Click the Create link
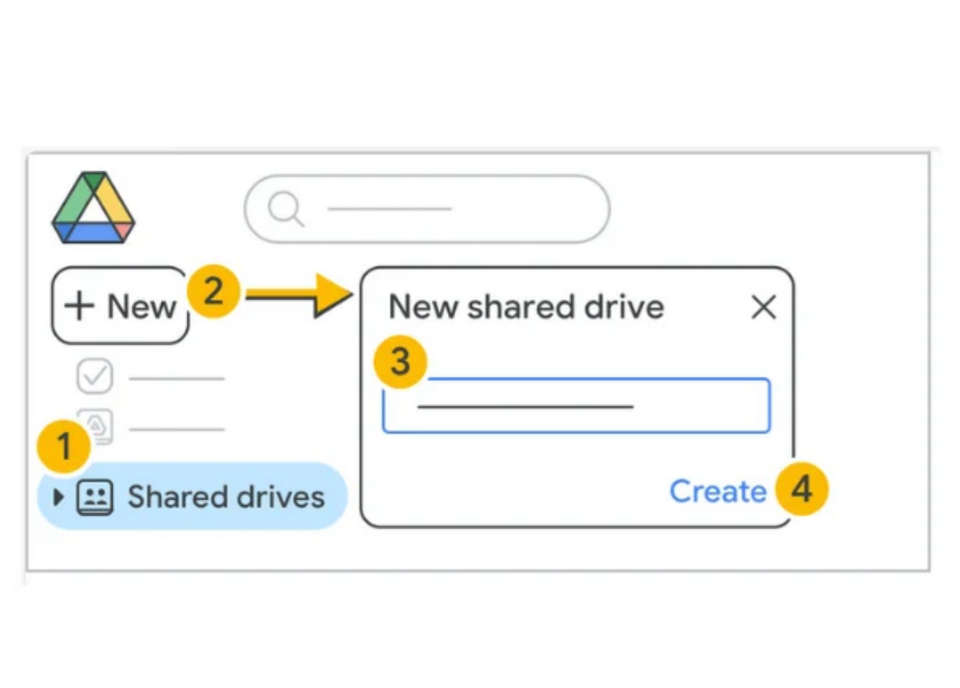This screenshot has height=688, width=960. pos(717,491)
